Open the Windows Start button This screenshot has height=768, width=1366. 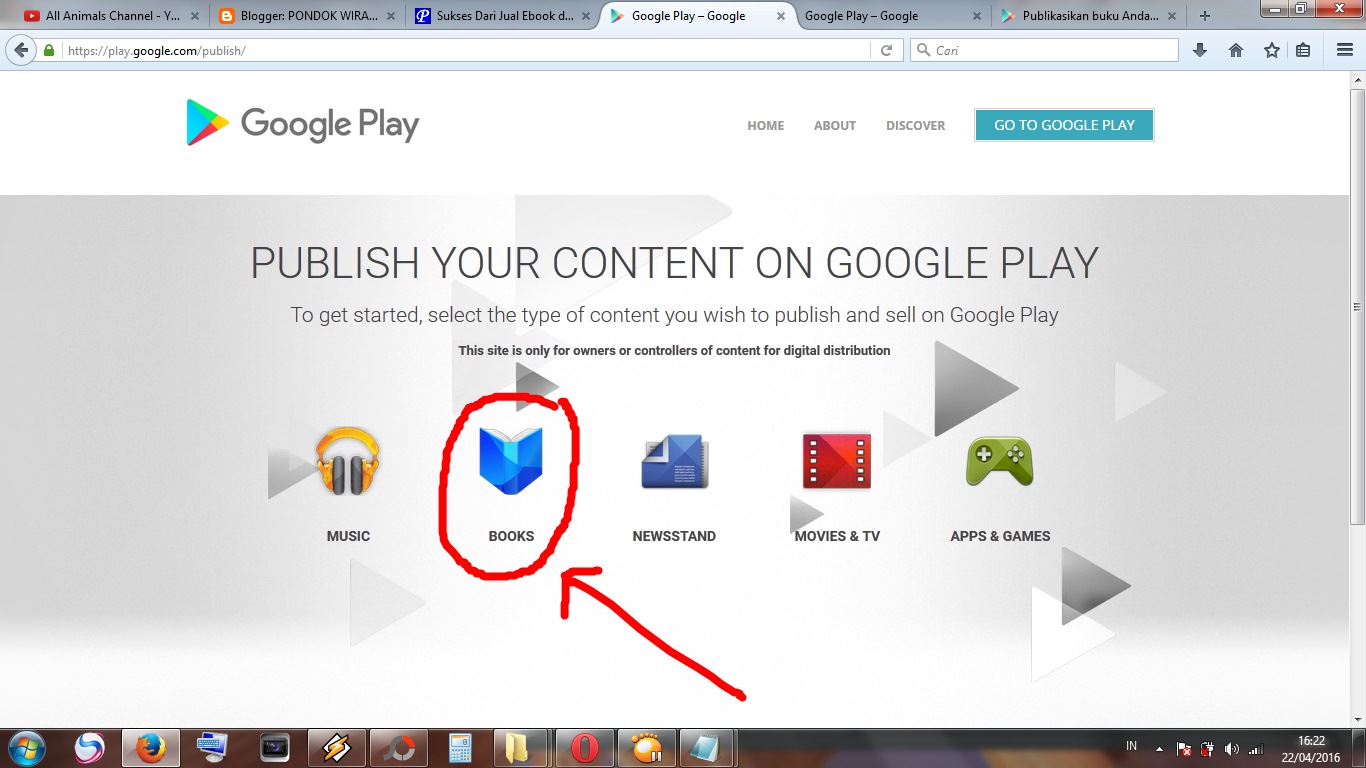click(25, 748)
